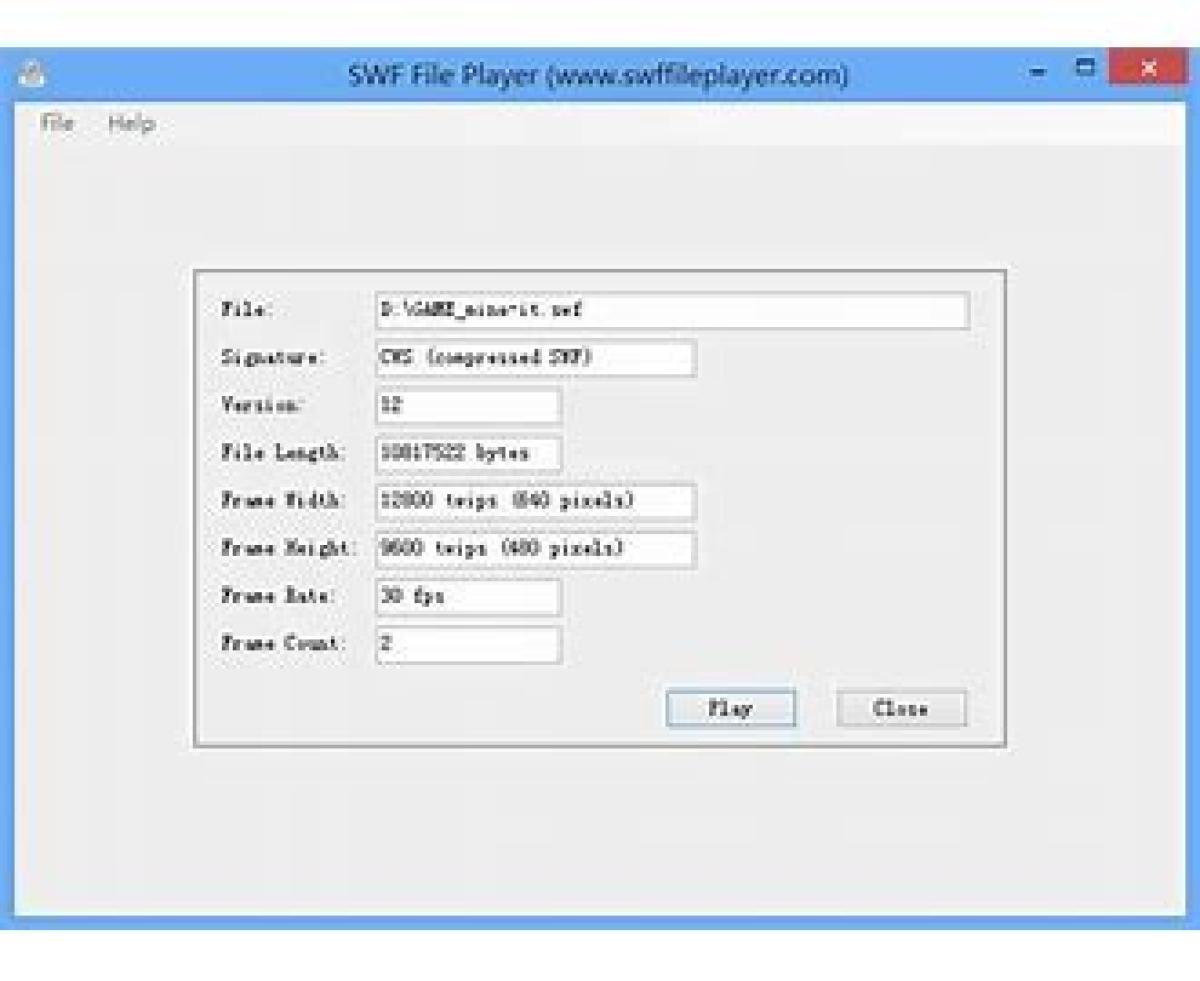
Task: Click the "Signature:" label
Action: point(273,358)
